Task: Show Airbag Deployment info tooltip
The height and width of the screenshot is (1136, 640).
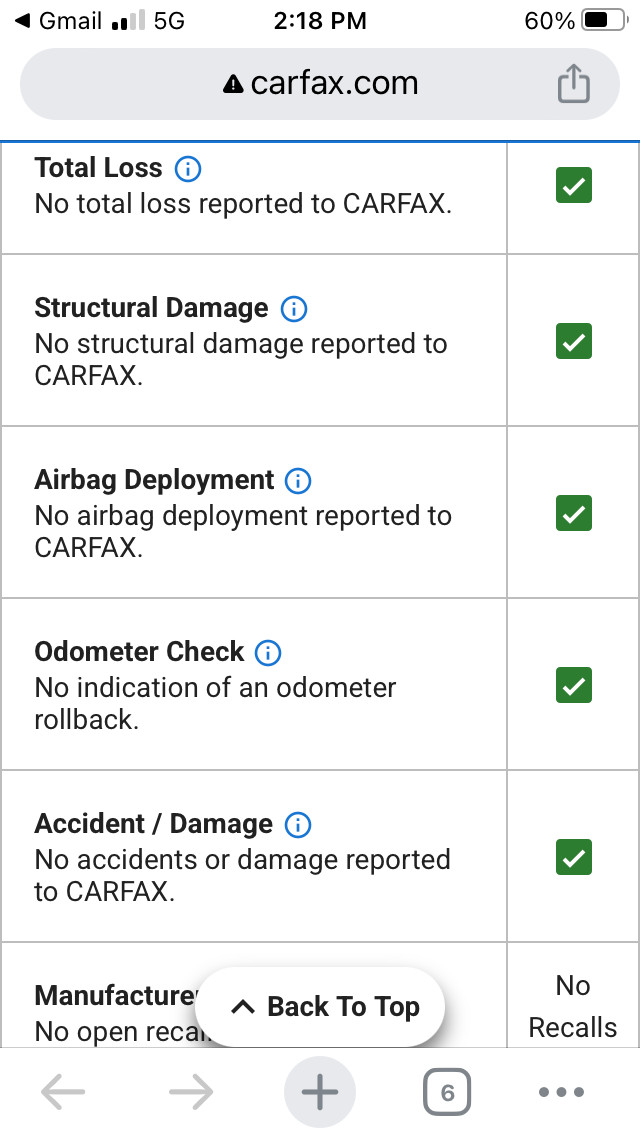Action: click(297, 480)
